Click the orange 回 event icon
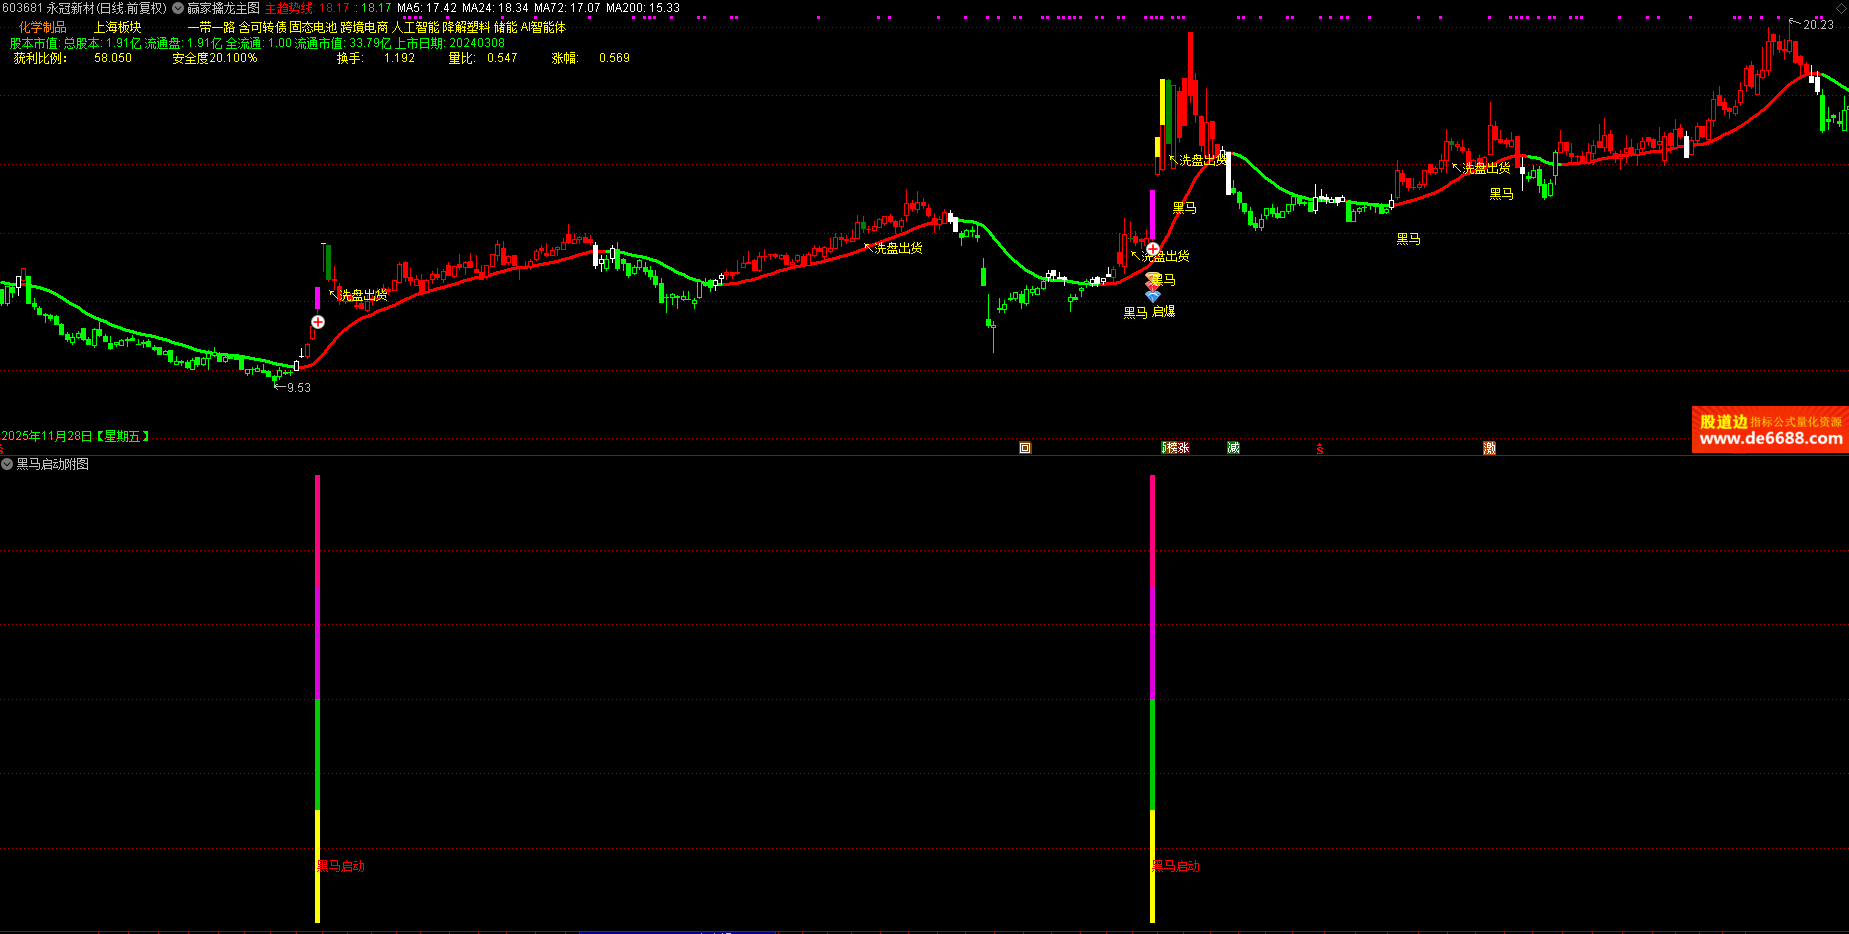Viewport: 1849px width, 934px height. coord(1025,448)
